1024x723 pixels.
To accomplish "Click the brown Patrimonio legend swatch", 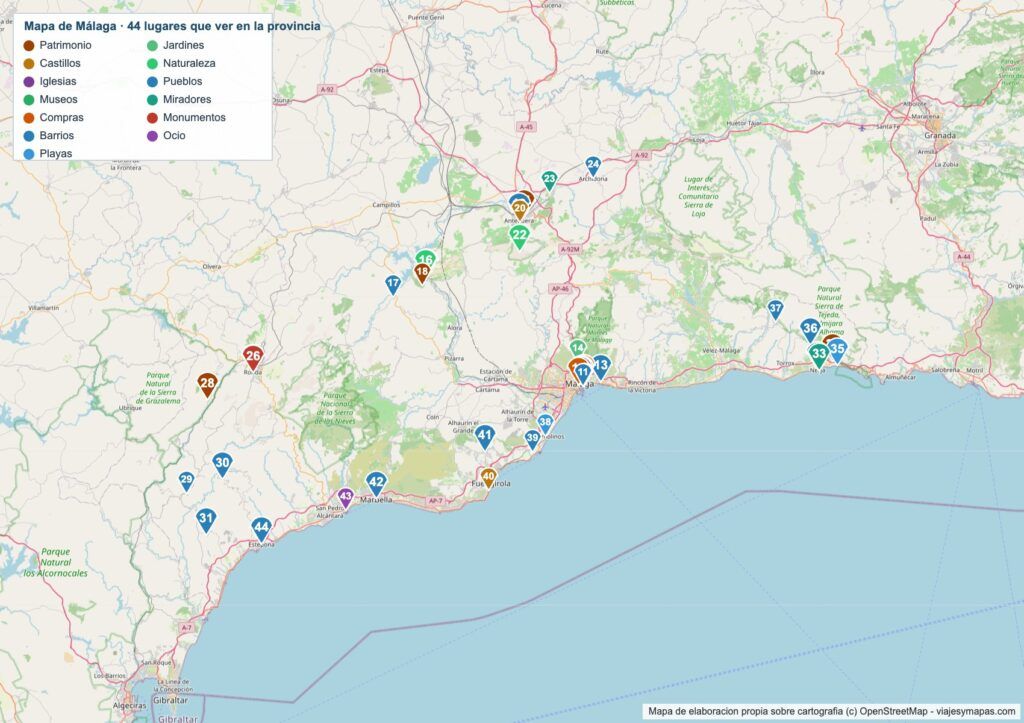I will [x=29, y=45].
